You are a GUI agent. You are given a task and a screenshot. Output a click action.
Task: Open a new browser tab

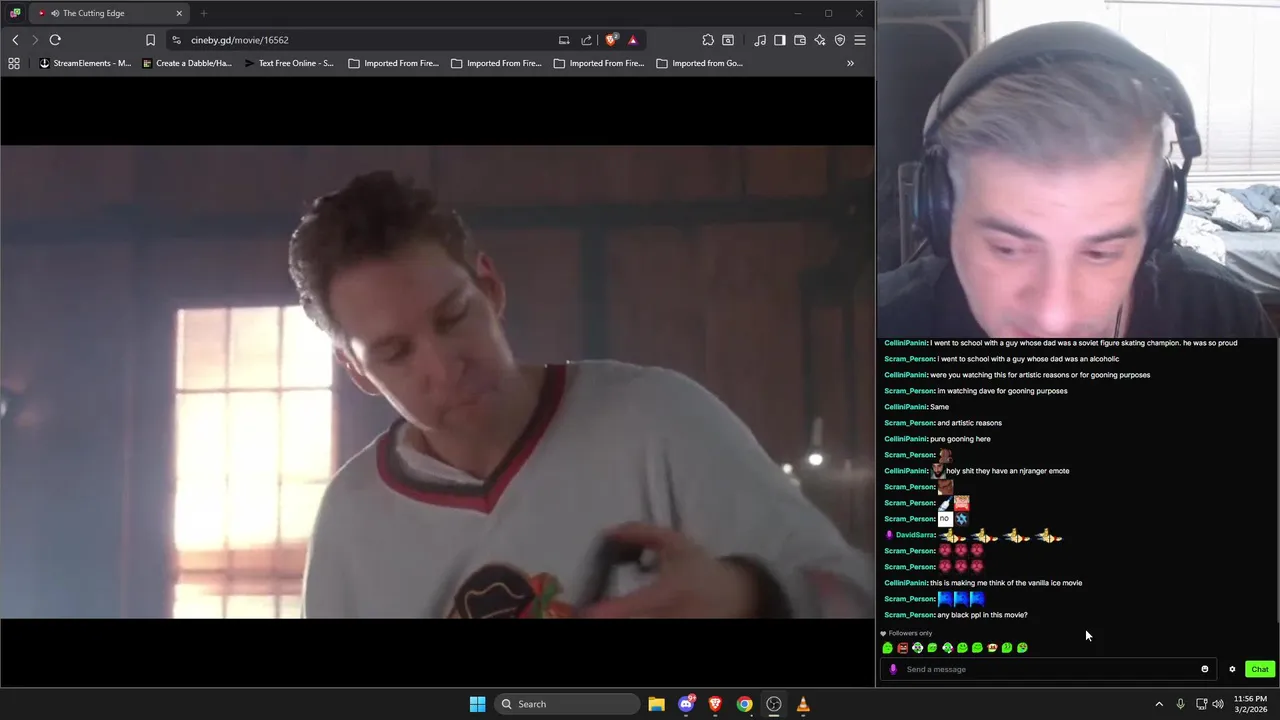pyautogui.click(x=203, y=13)
